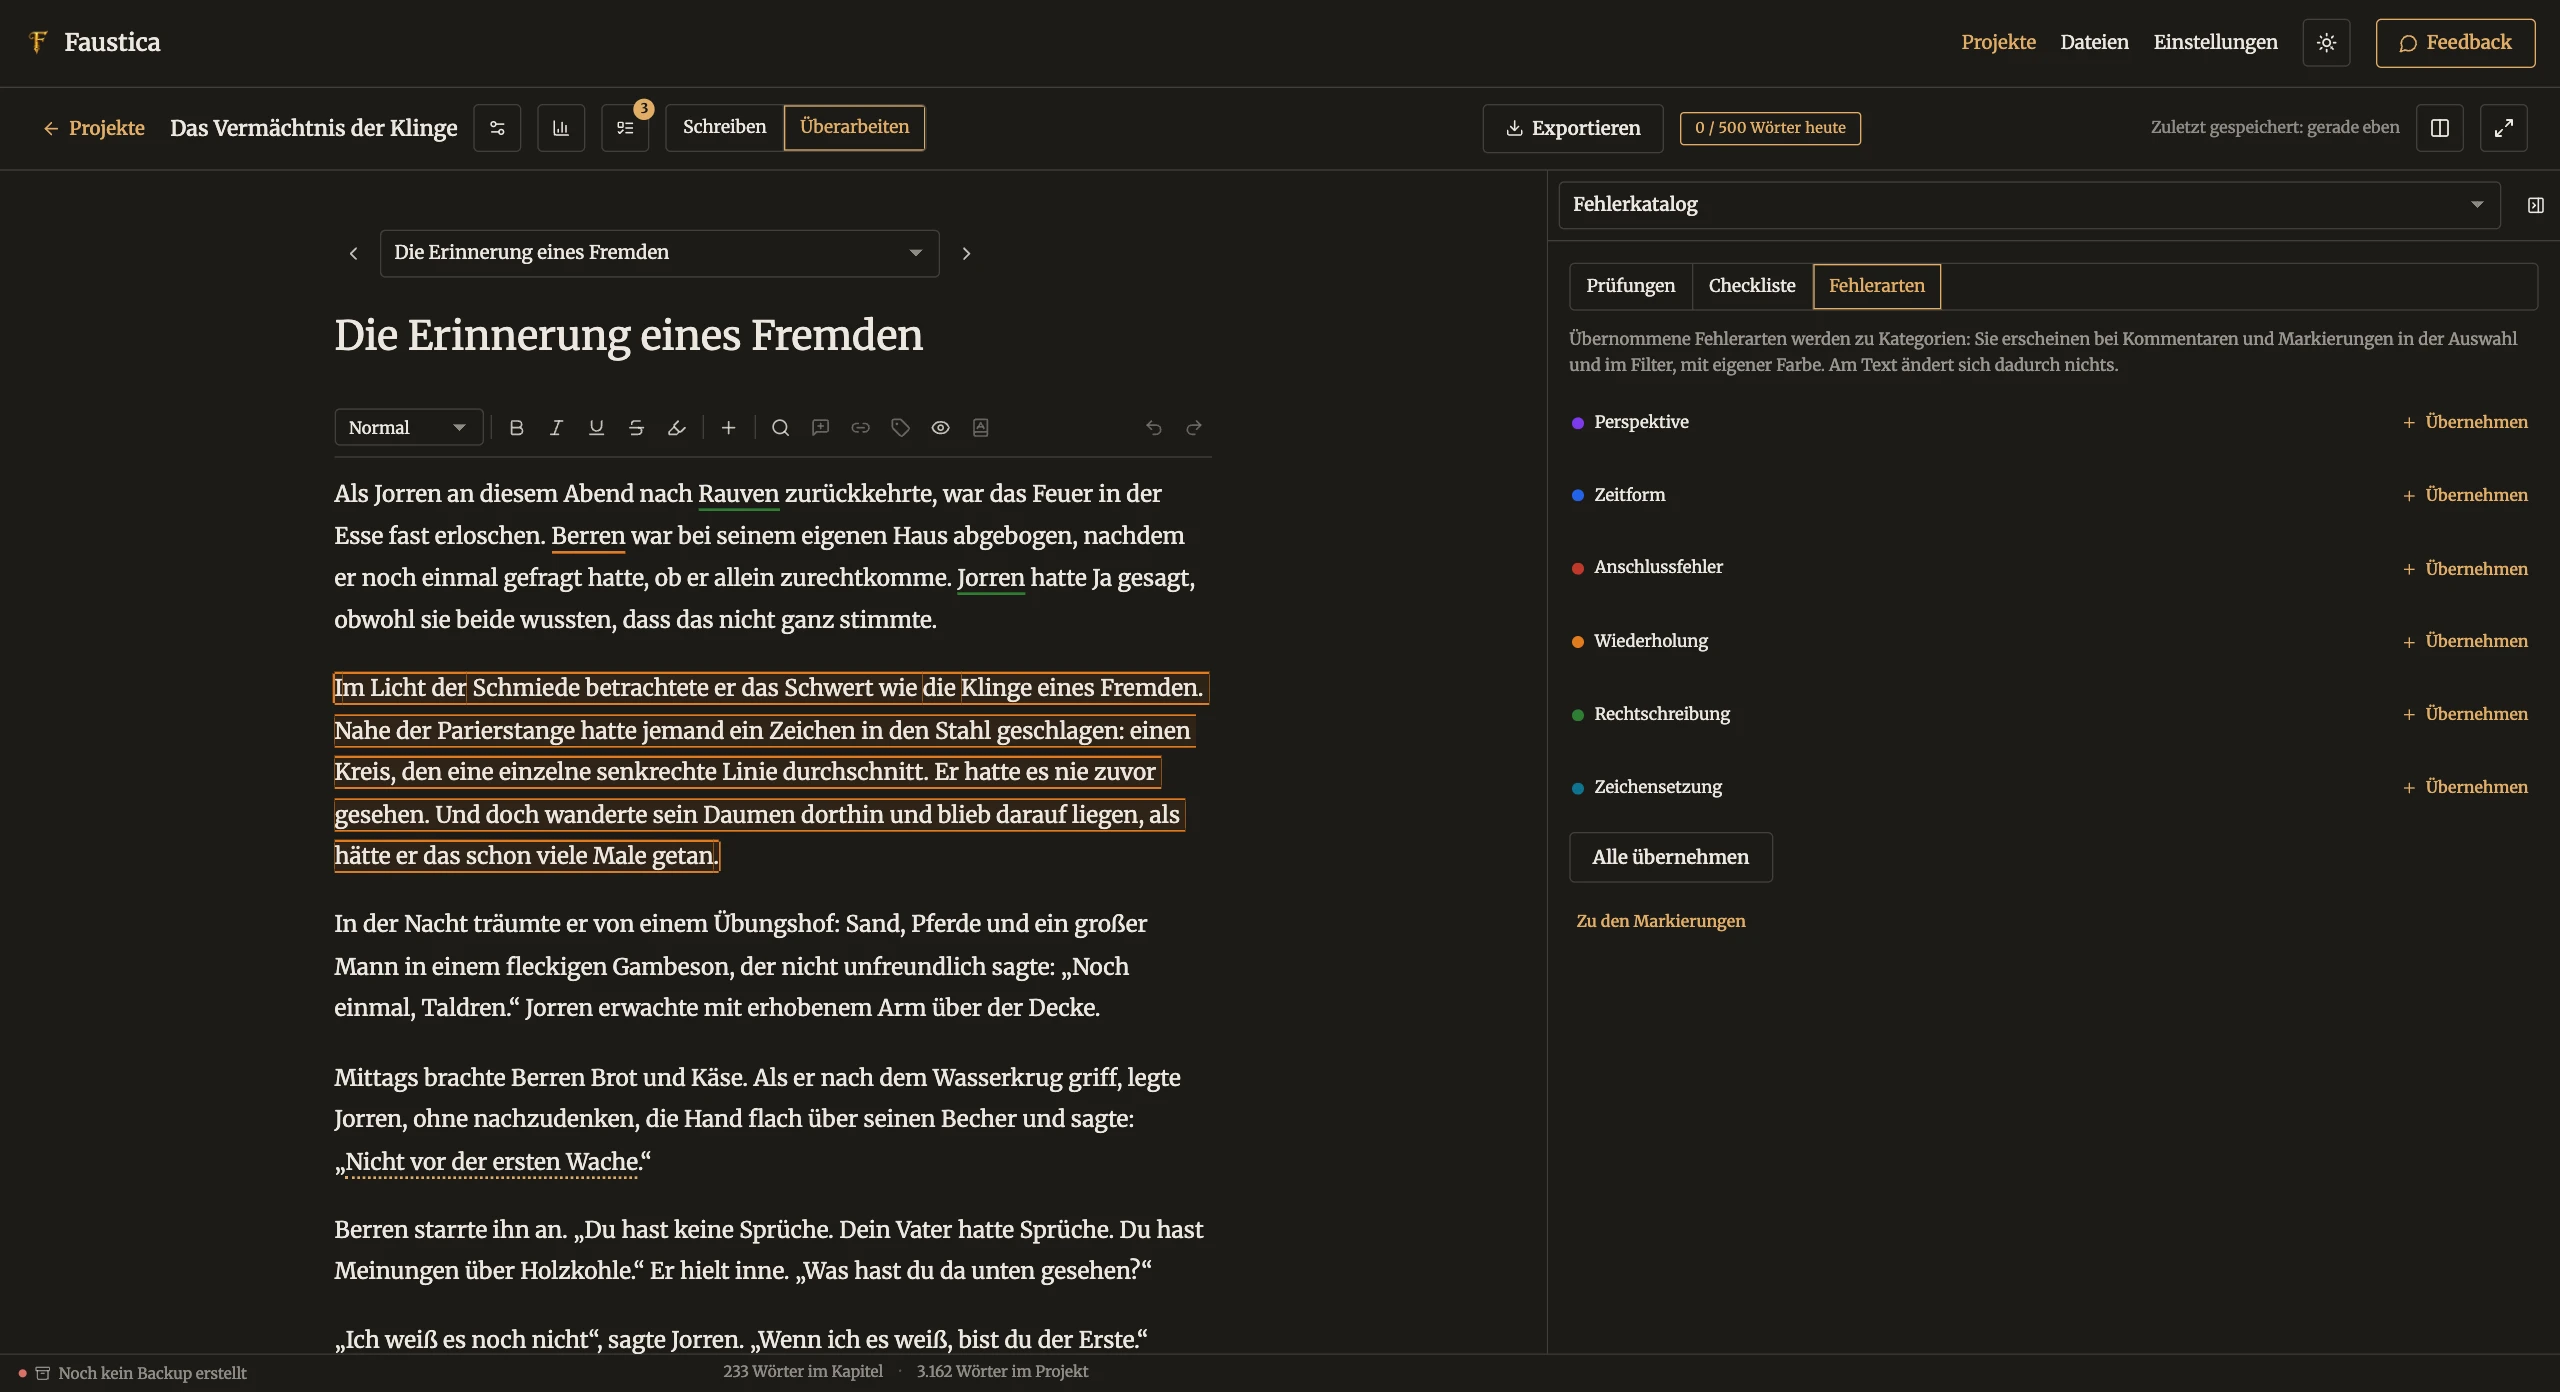This screenshot has height=1392, width=2560.
Task: Toggle the eye visibility icon
Action: pyautogui.click(x=941, y=428)
